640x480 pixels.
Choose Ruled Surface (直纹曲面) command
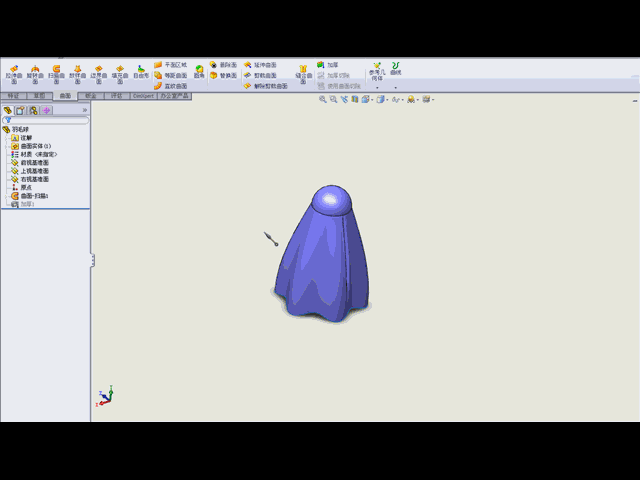coord(171,86)
